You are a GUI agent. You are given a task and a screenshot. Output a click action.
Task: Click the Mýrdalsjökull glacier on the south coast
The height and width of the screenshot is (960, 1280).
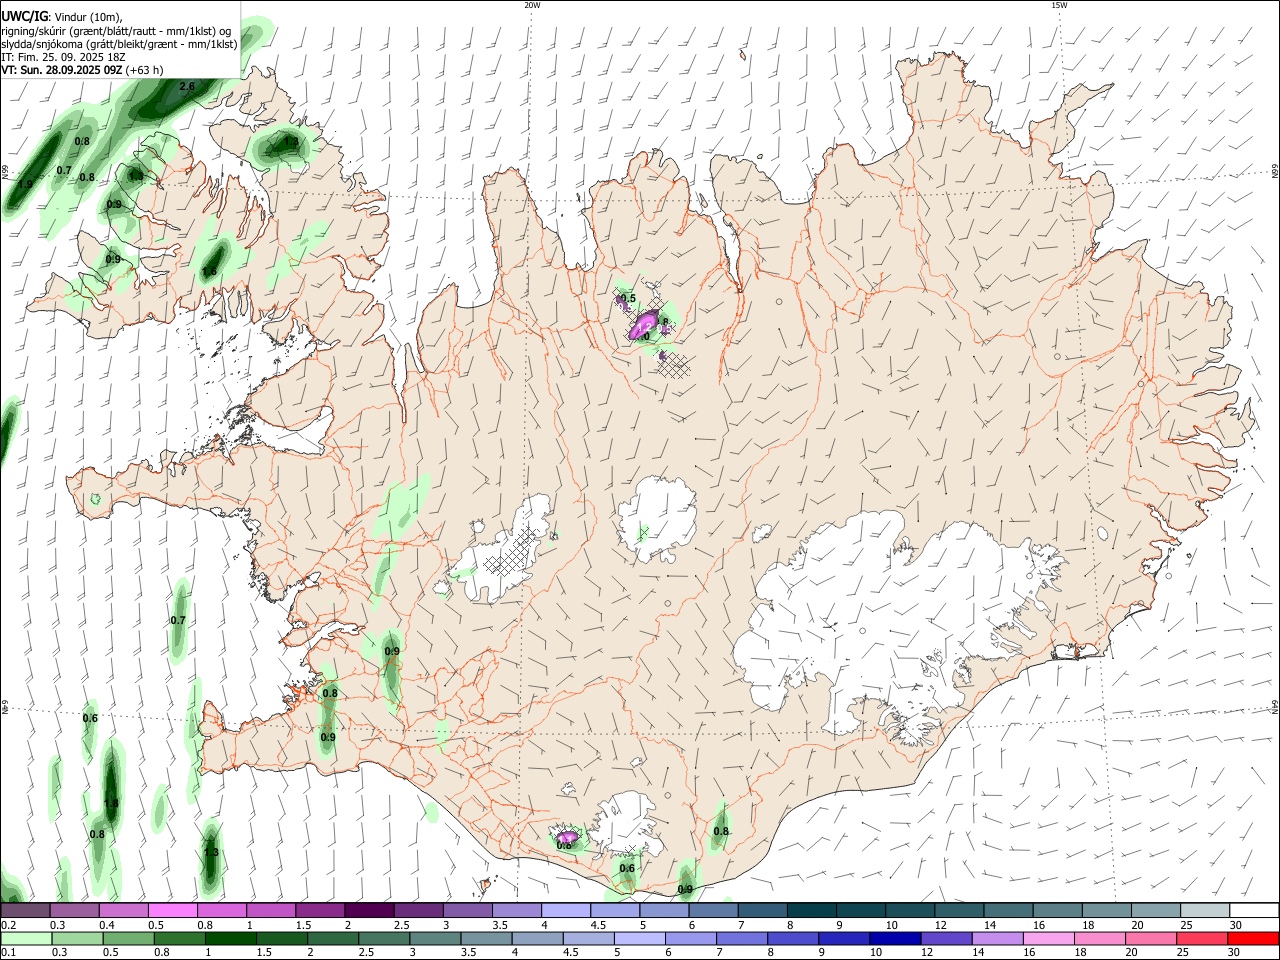628,825
